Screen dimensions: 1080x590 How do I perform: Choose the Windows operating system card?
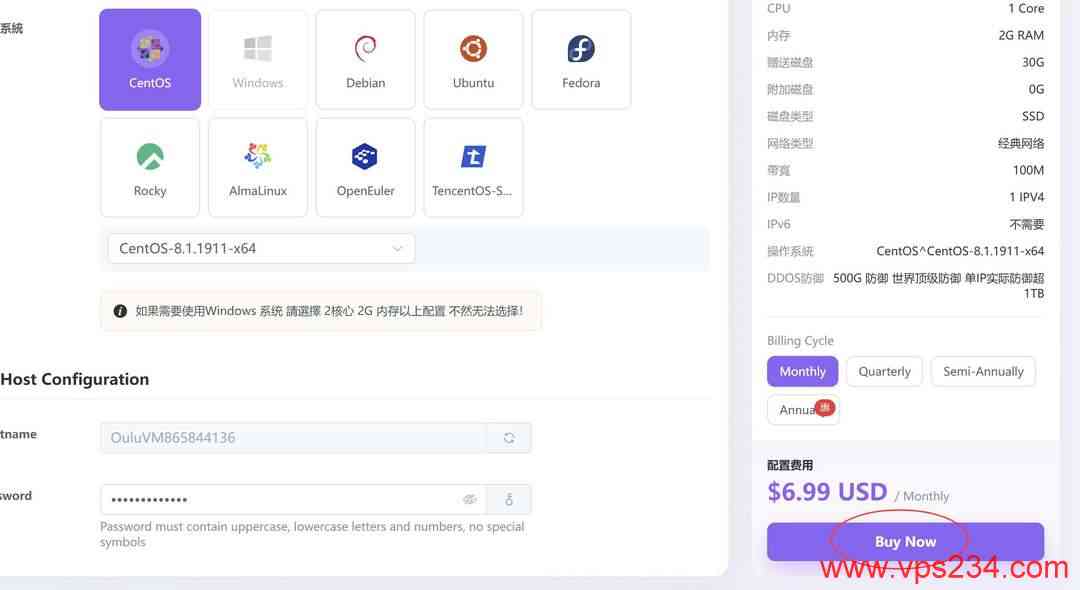pos(258,59)
